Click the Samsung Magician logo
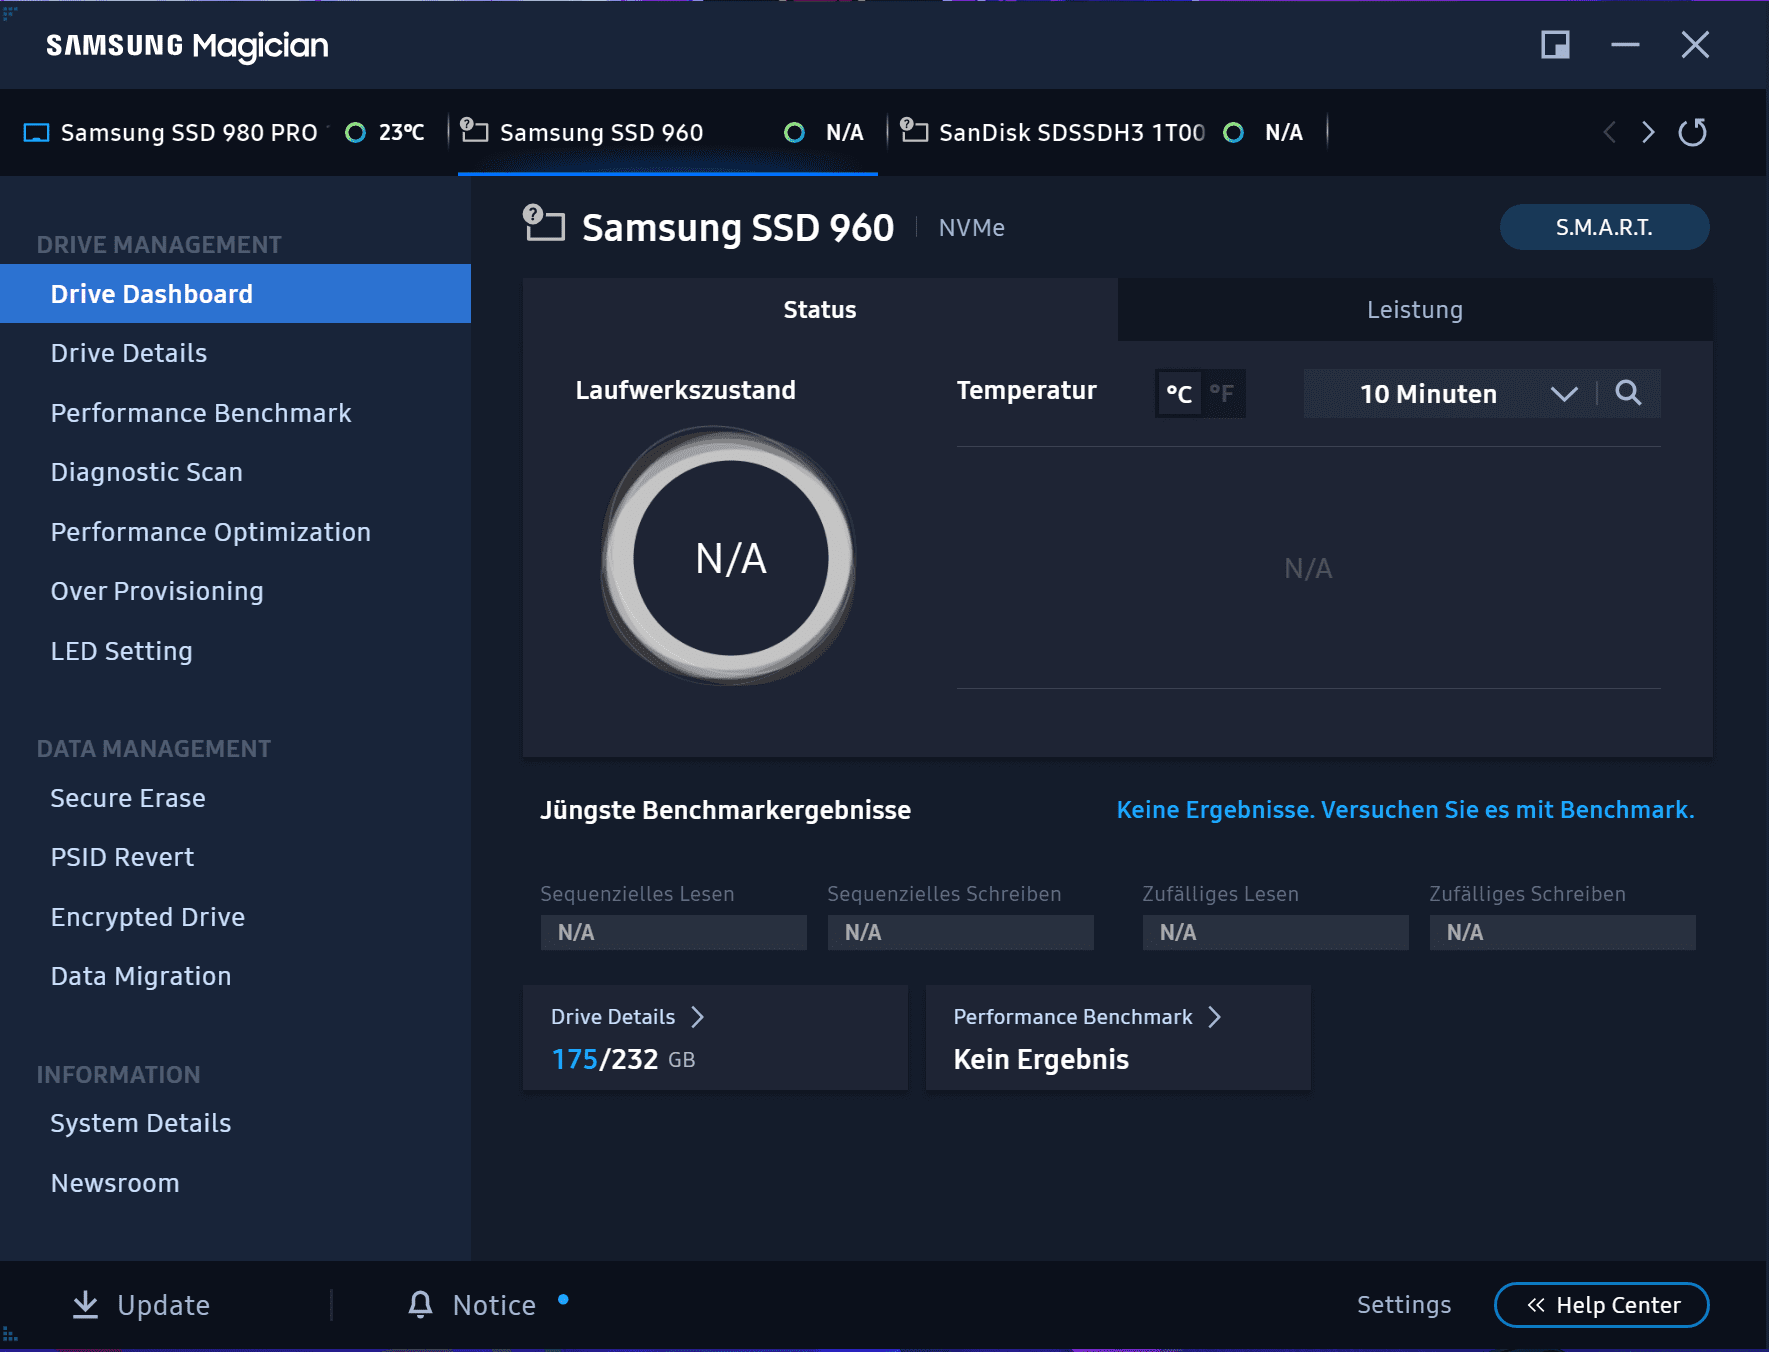 tap(187, 46)
